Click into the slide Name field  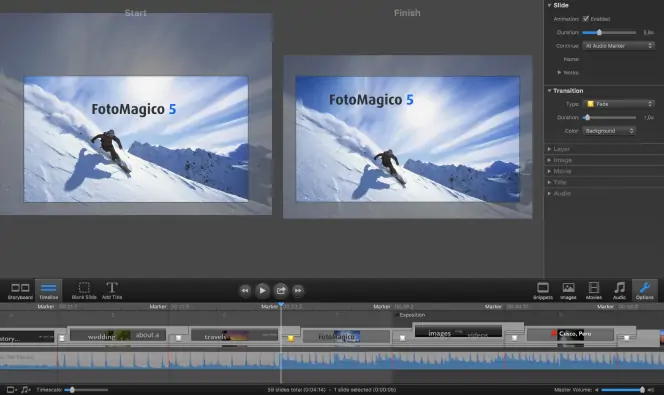[x=619, y=59]
